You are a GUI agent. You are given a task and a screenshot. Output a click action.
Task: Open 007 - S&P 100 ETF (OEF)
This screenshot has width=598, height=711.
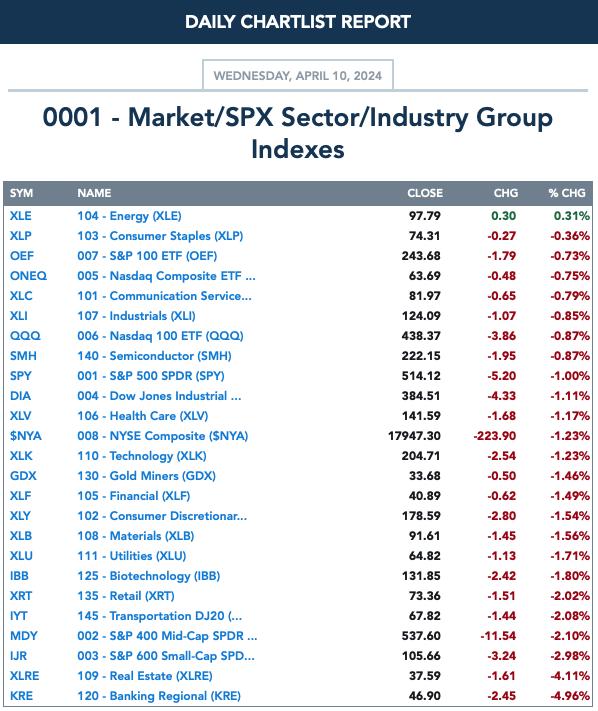[147, 256]
